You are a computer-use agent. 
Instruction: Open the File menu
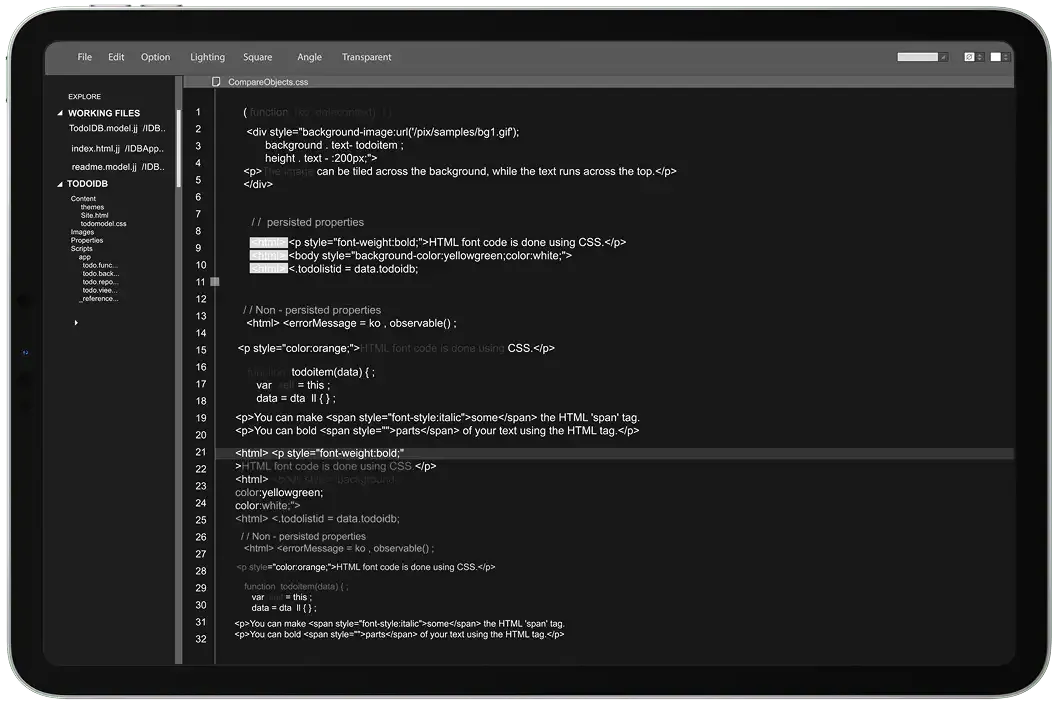85,57
